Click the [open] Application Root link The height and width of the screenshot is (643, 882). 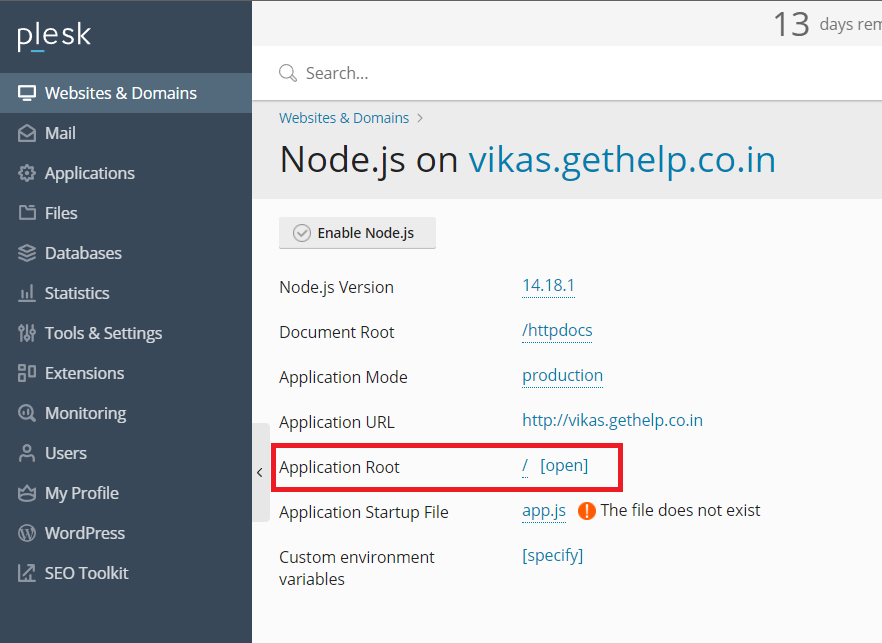(564, 466)
